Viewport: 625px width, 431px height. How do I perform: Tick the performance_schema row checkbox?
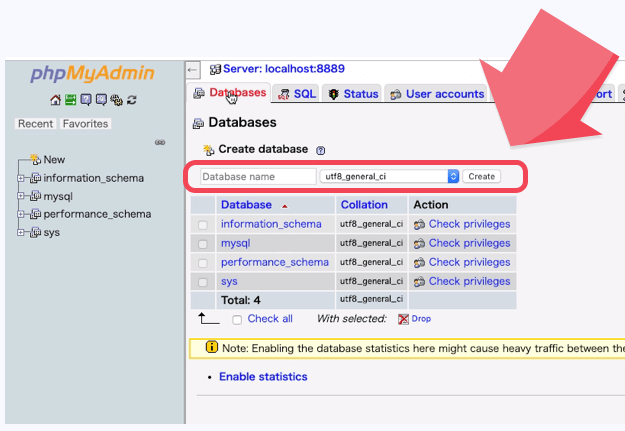(202, 263)
